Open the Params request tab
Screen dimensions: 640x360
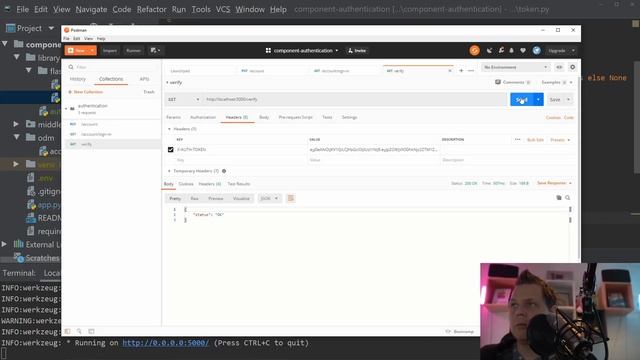coord(173,118)
